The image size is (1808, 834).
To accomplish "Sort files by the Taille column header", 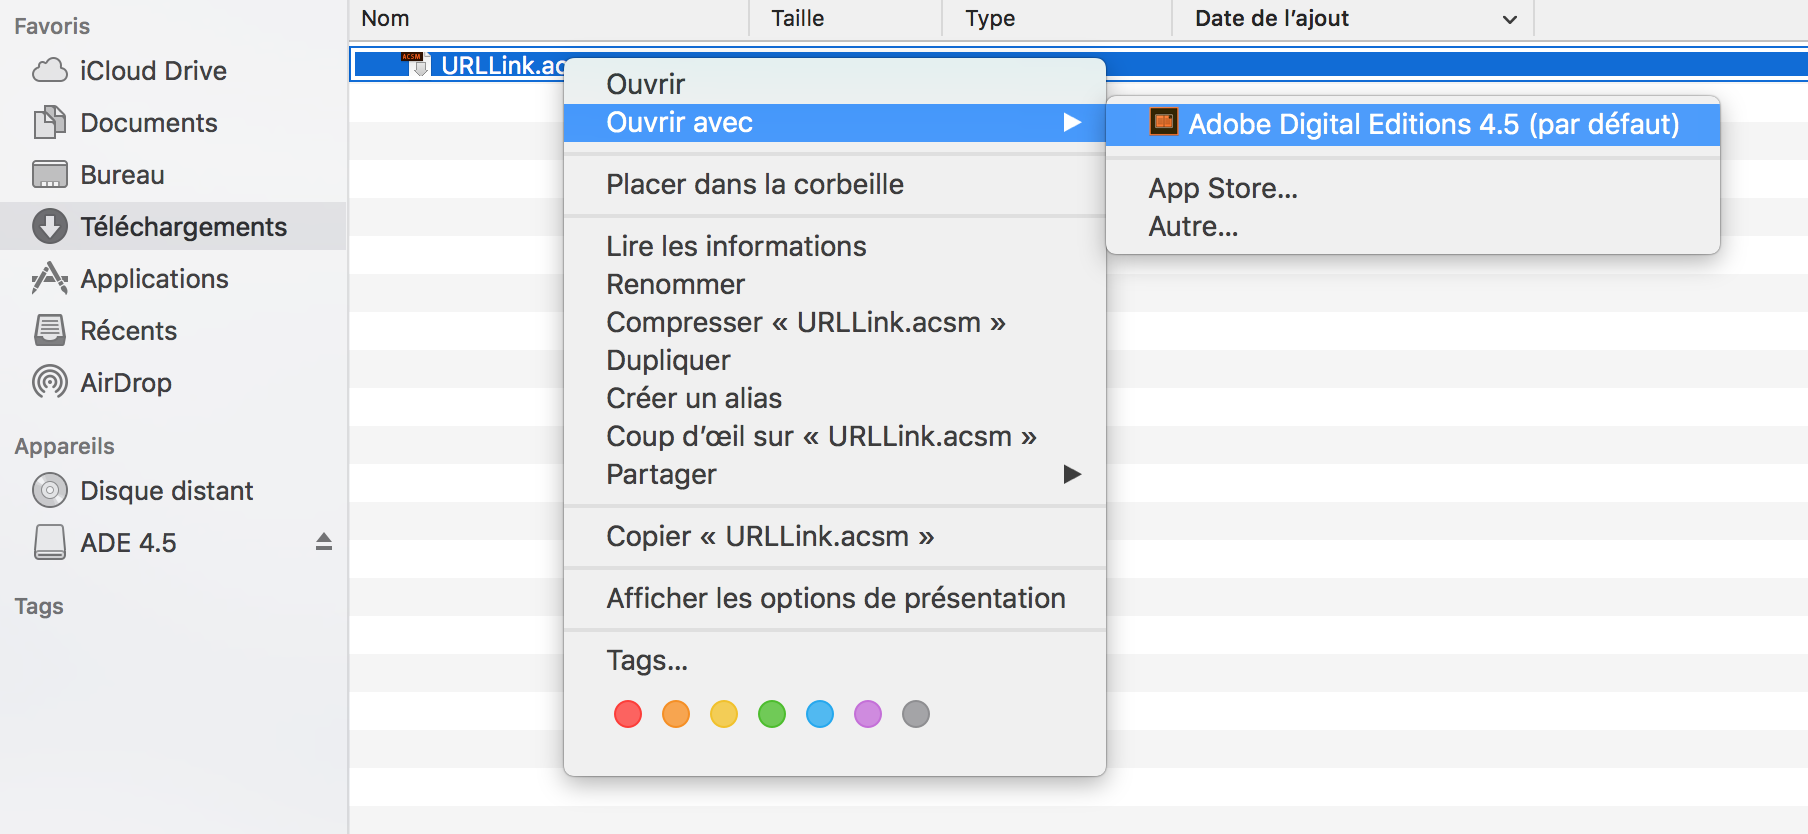I will pyautogui.click(x=797, y=19).
